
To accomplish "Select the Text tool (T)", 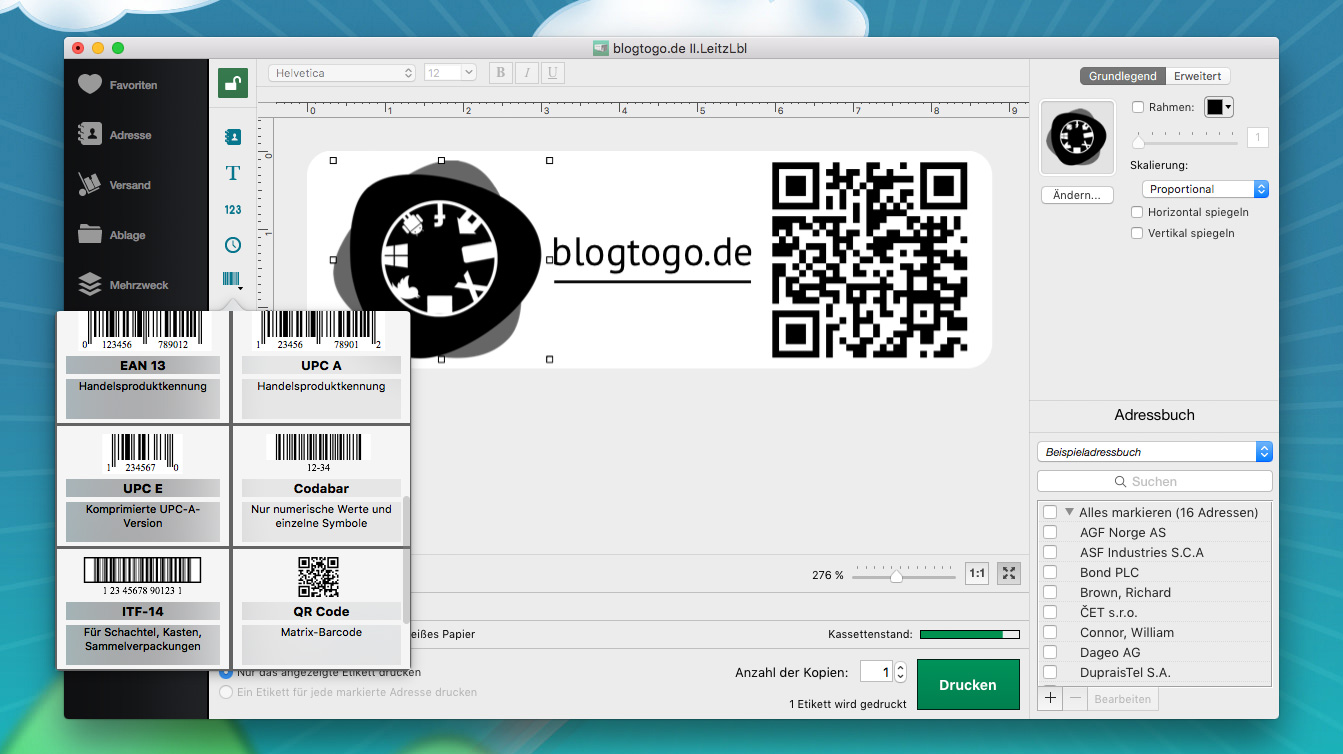I will pyautogui.click(x=233, y=173).
